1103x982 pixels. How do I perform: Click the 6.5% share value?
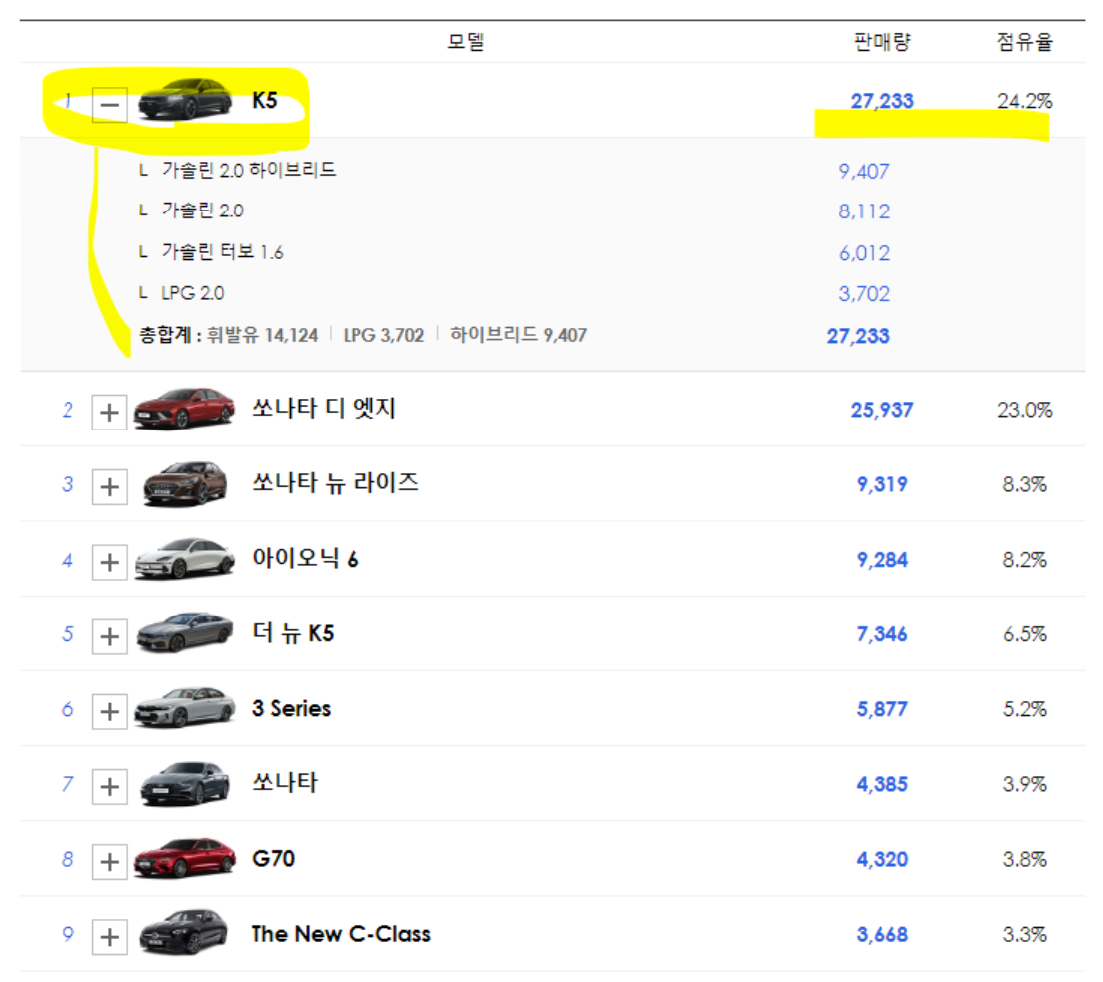coord(1024,635)
